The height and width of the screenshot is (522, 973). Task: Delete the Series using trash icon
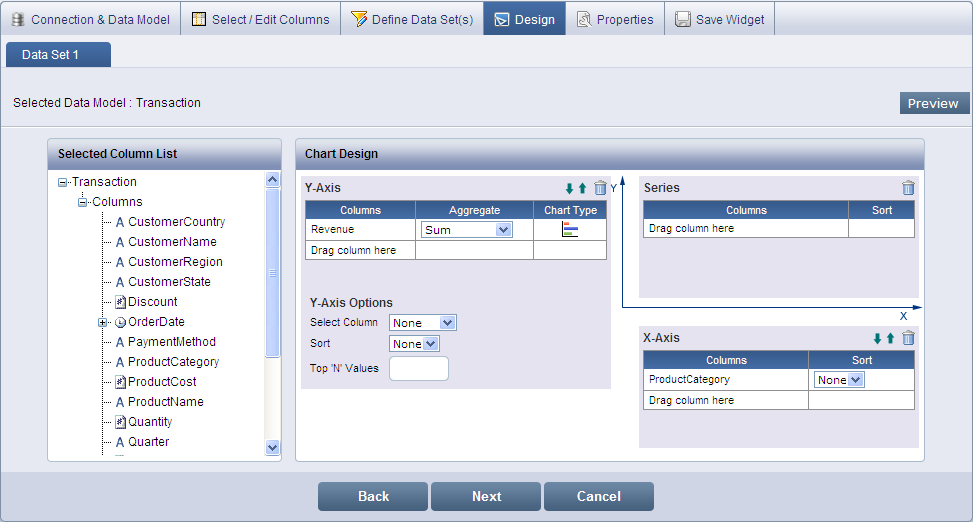908,188
